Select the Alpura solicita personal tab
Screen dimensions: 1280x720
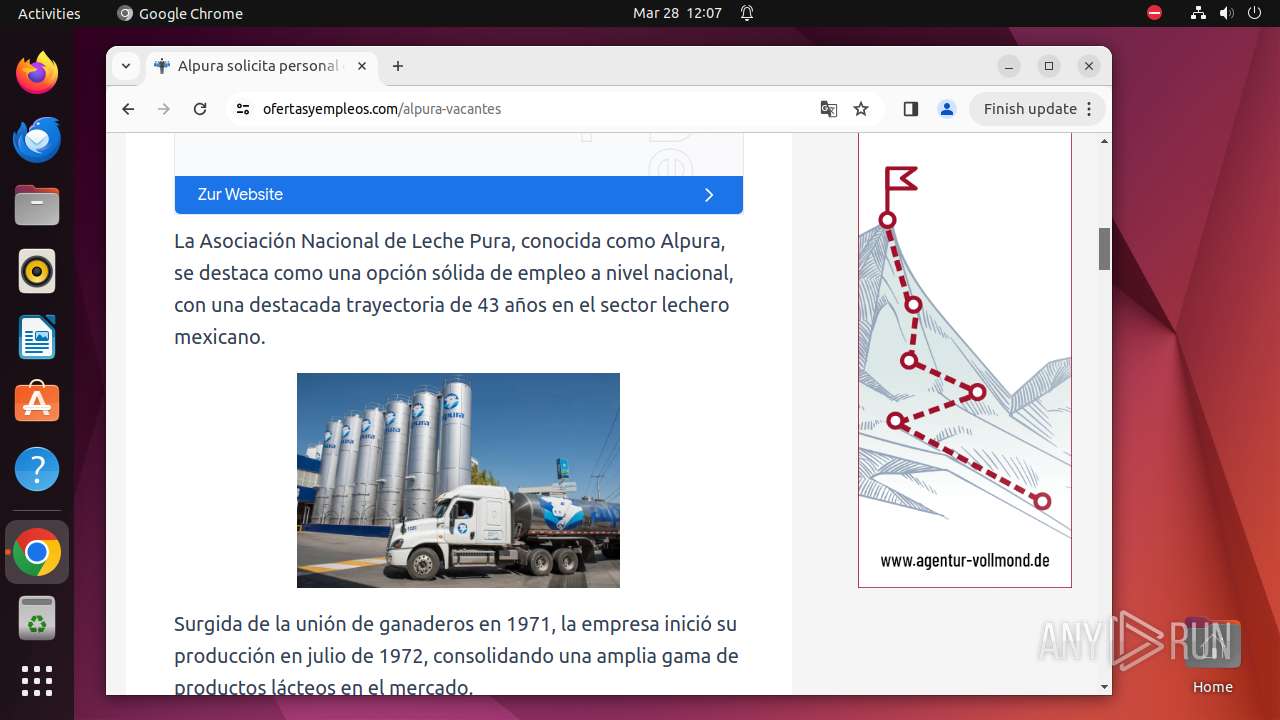point(262,66)
